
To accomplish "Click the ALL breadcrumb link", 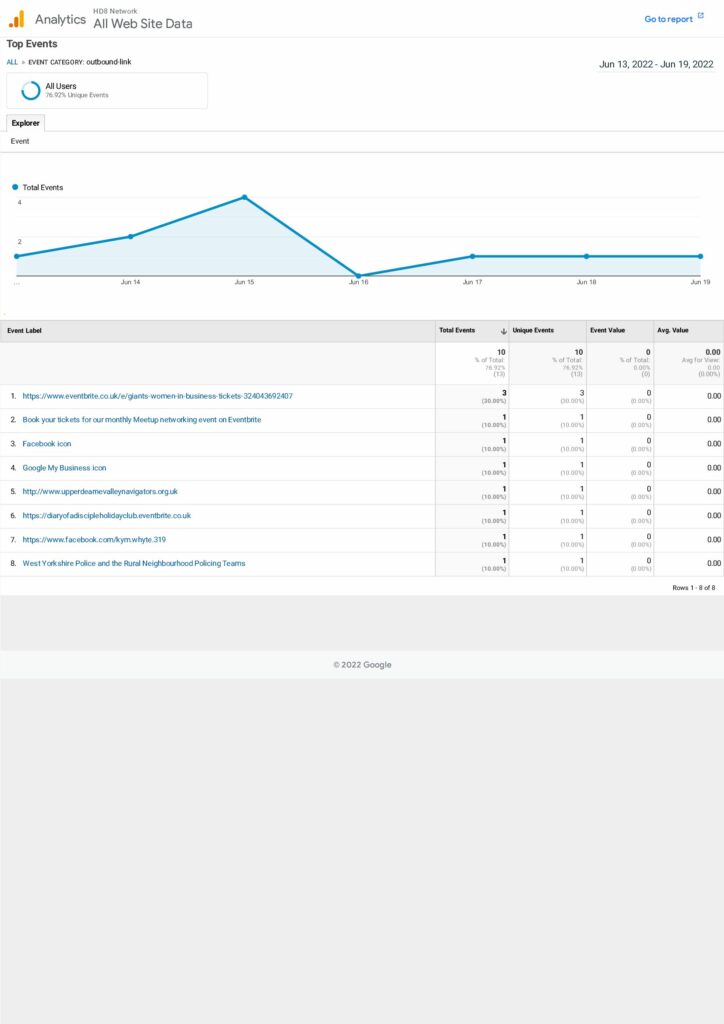I will pyautogui.click(x=12, y=62).
